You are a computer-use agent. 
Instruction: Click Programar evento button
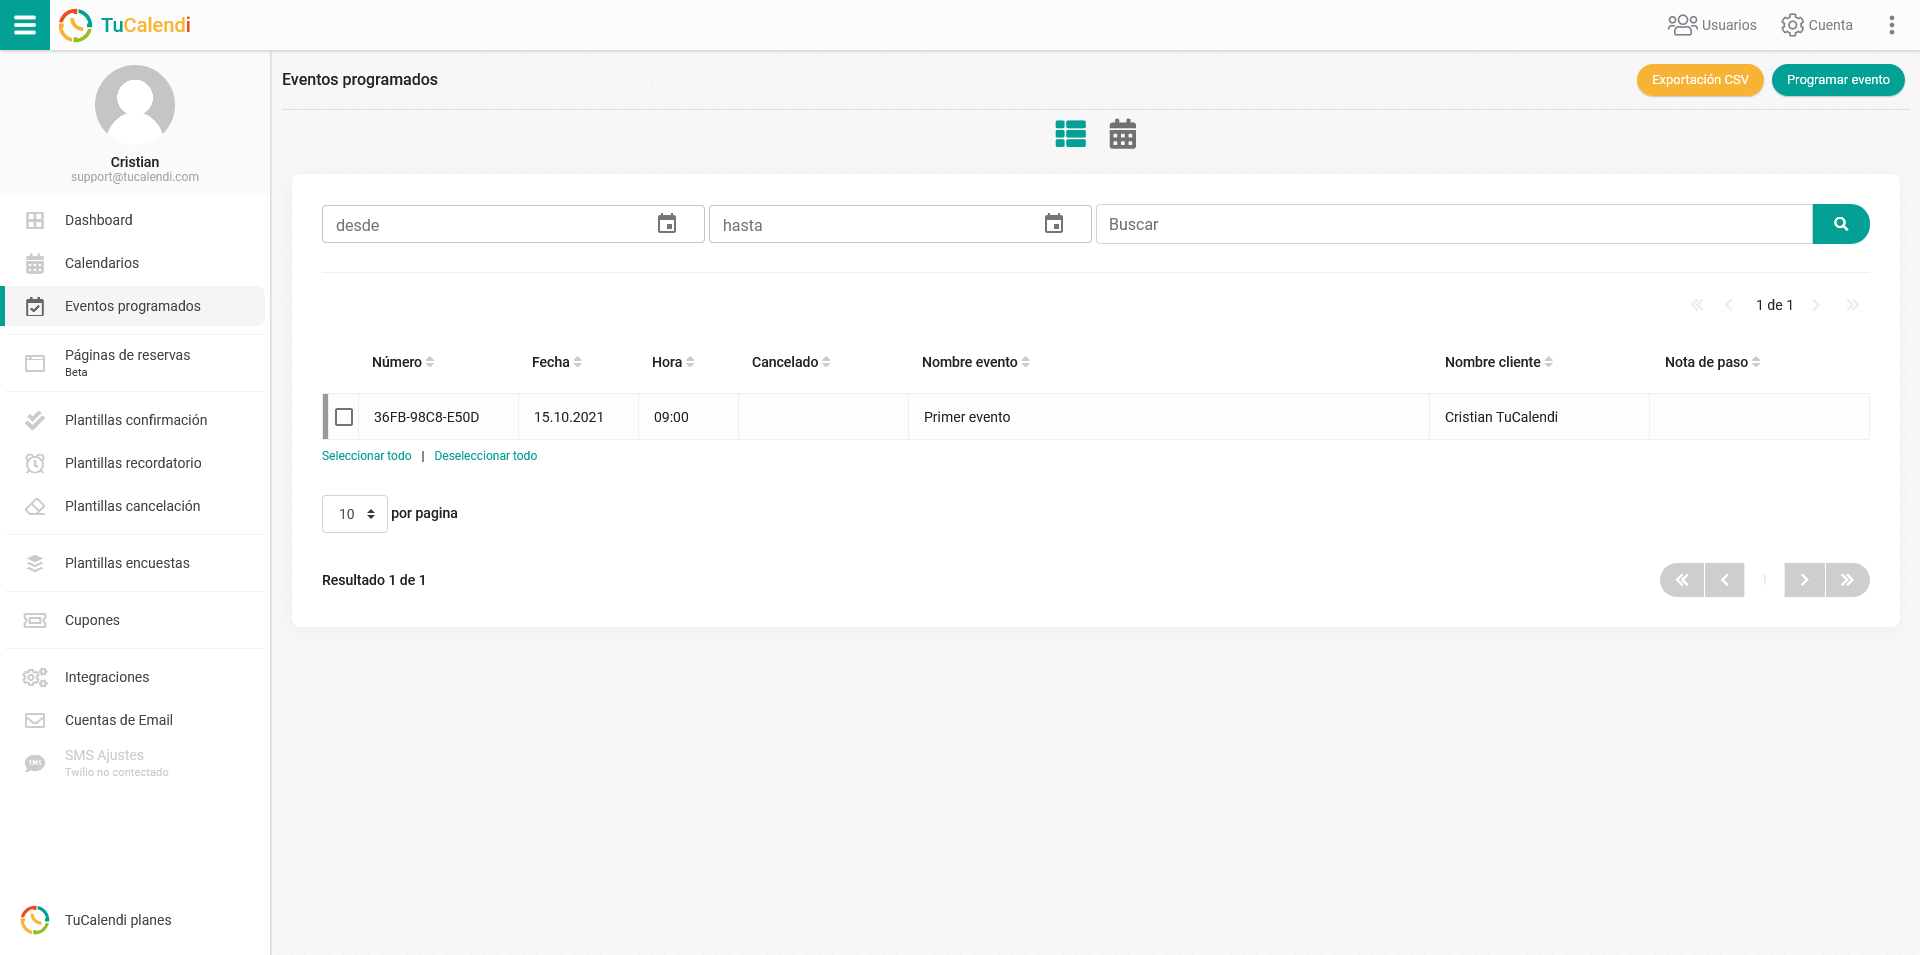click(x=1838, y=80)
